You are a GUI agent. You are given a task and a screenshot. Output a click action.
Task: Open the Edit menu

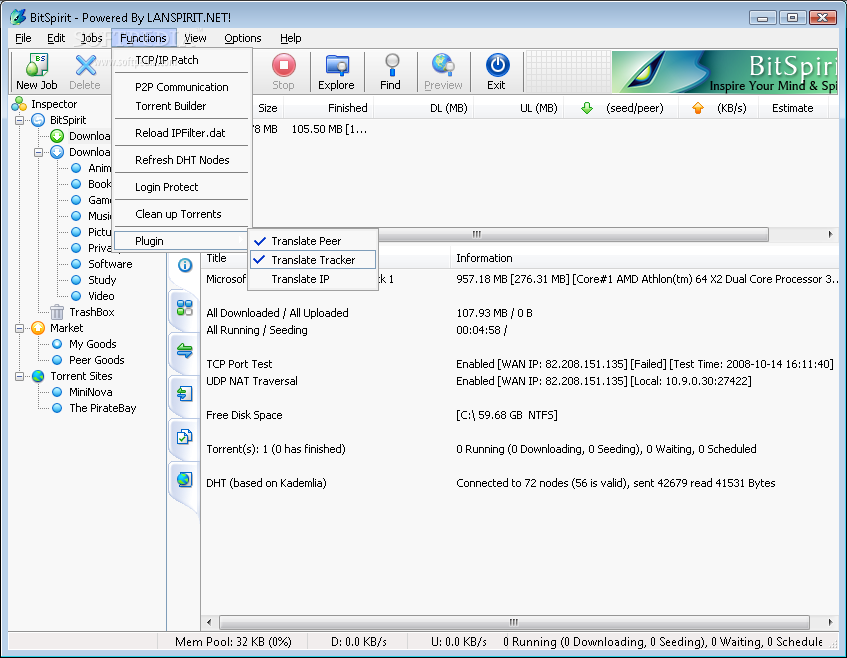coord(56,38)
